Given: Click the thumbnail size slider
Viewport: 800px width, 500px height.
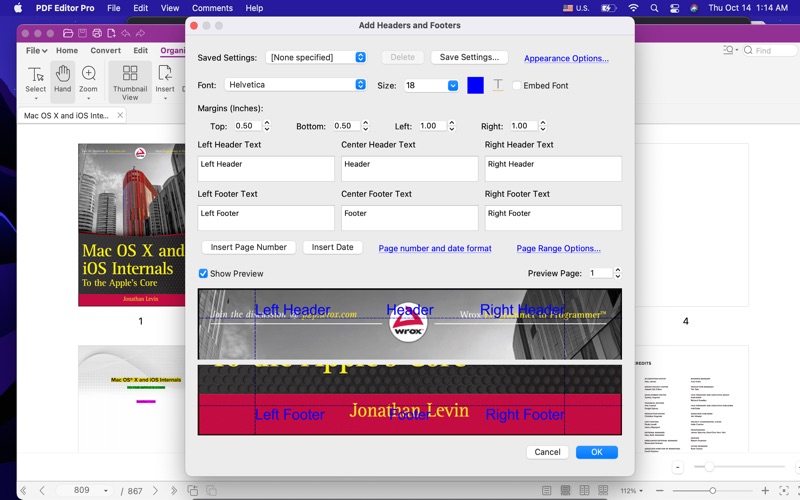Looking at the screenshot, I should 739,467.
